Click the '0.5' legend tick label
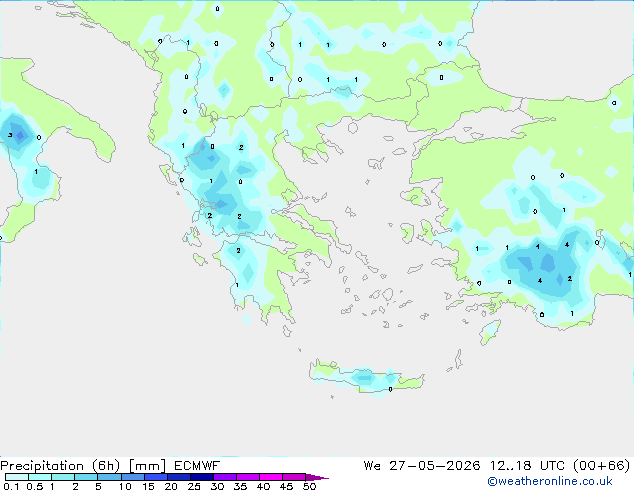 35,486
